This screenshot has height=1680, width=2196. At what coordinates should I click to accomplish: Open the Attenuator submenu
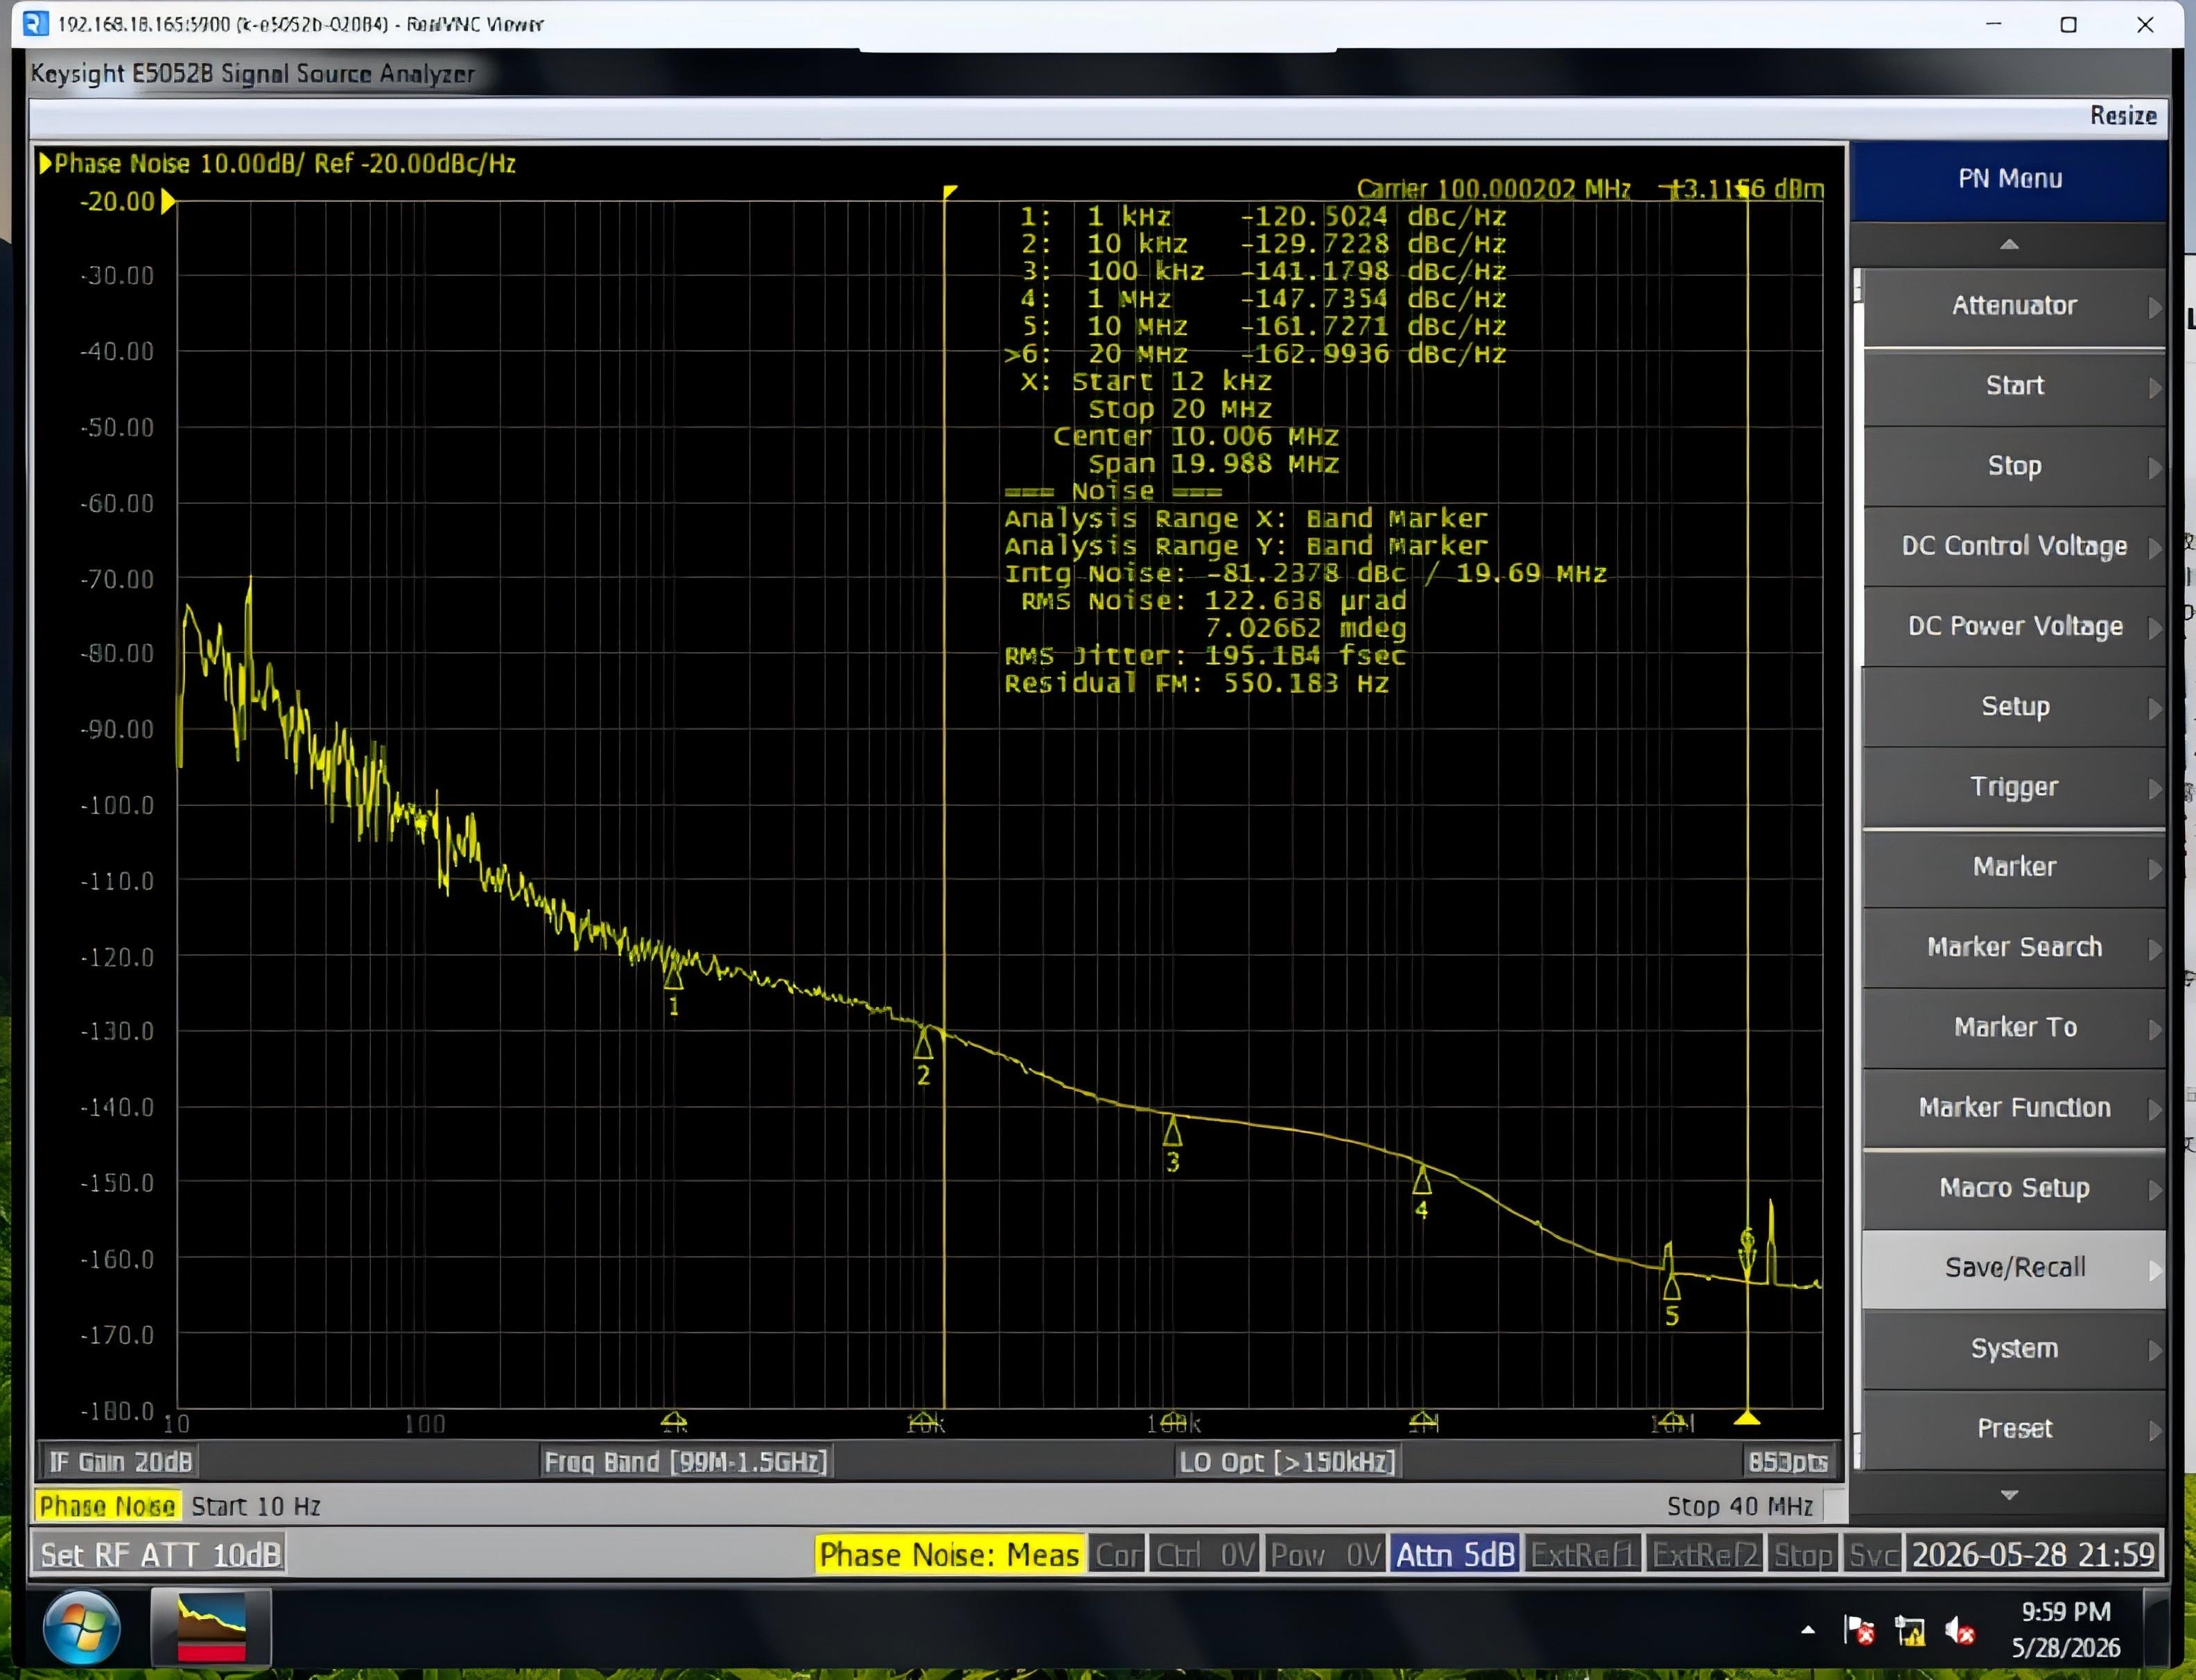point(2014,306)
